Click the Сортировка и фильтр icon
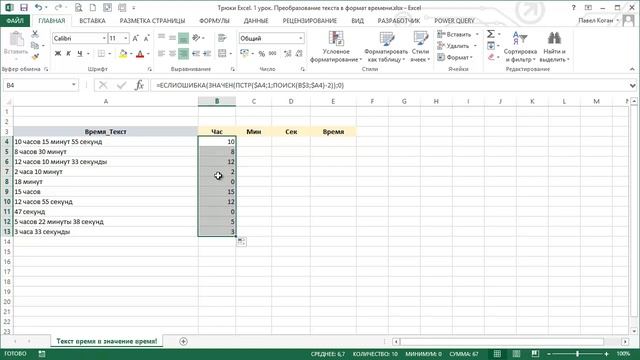640x360 pixels. 520,38
